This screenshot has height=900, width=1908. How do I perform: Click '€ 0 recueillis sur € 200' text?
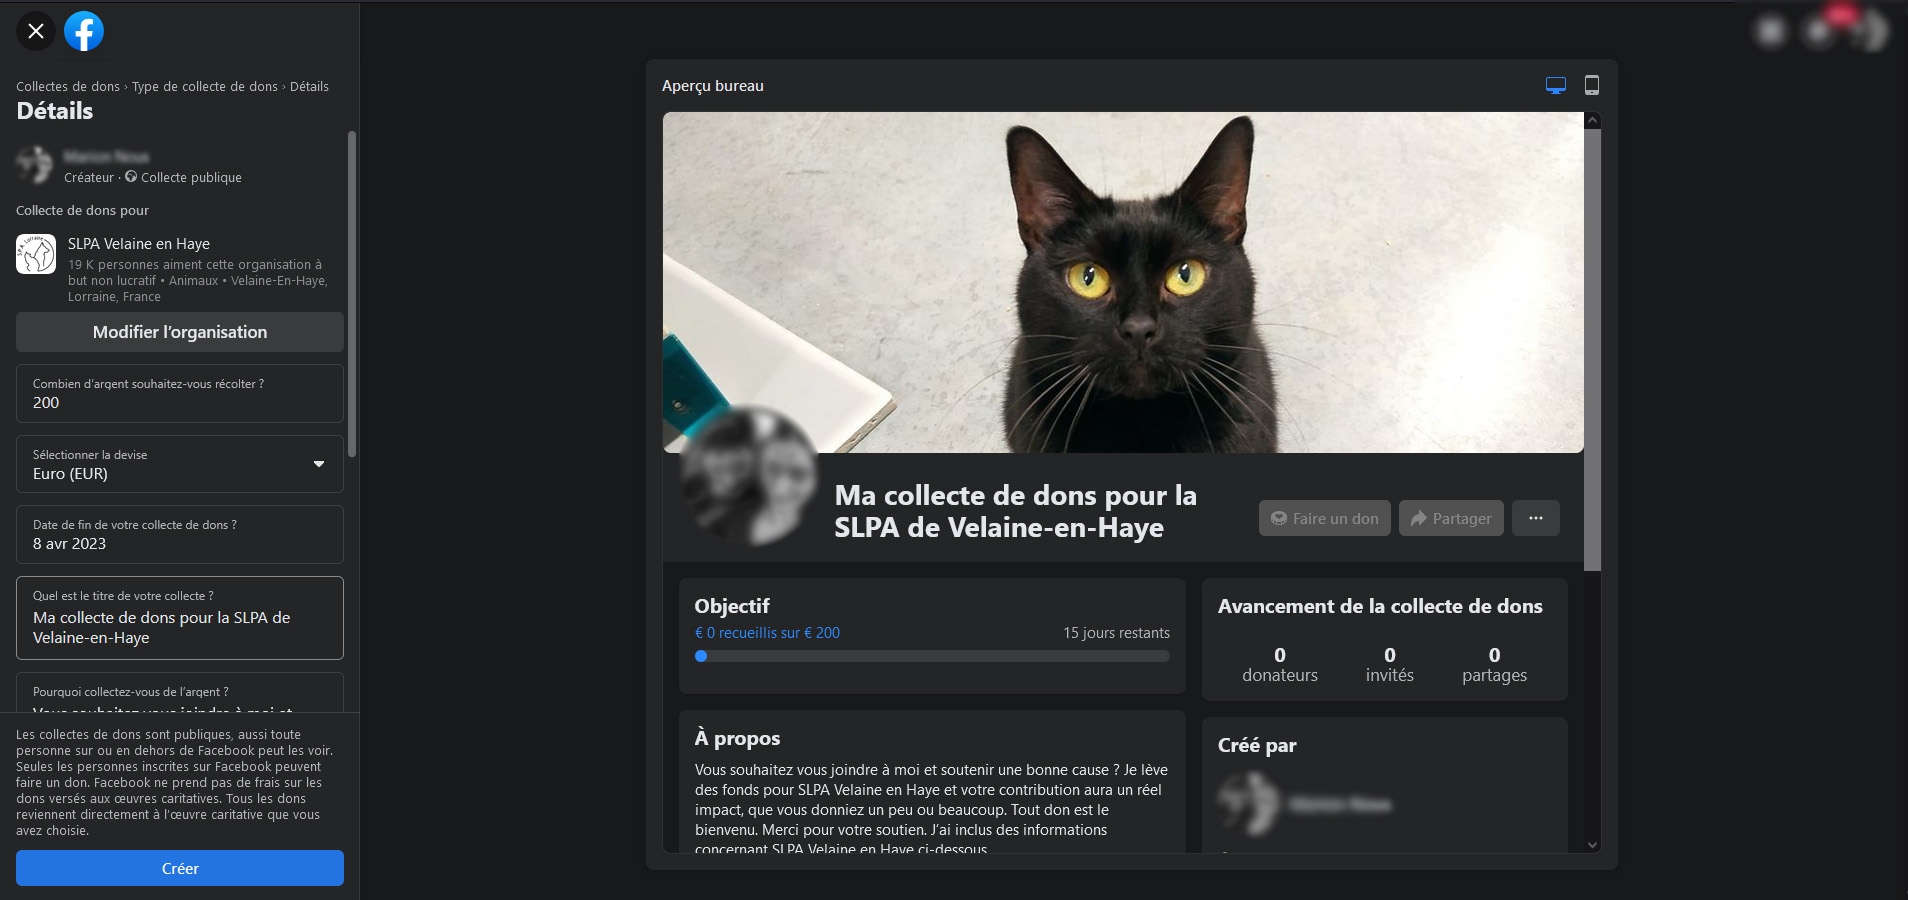pos(767,633)
